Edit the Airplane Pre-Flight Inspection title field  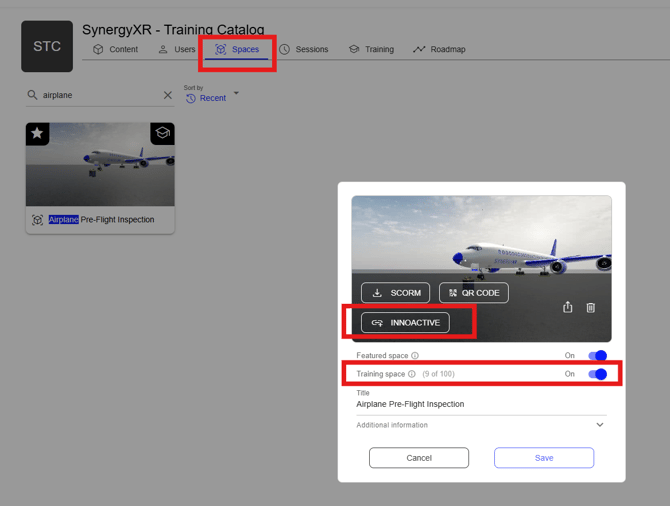coord(480,404)
